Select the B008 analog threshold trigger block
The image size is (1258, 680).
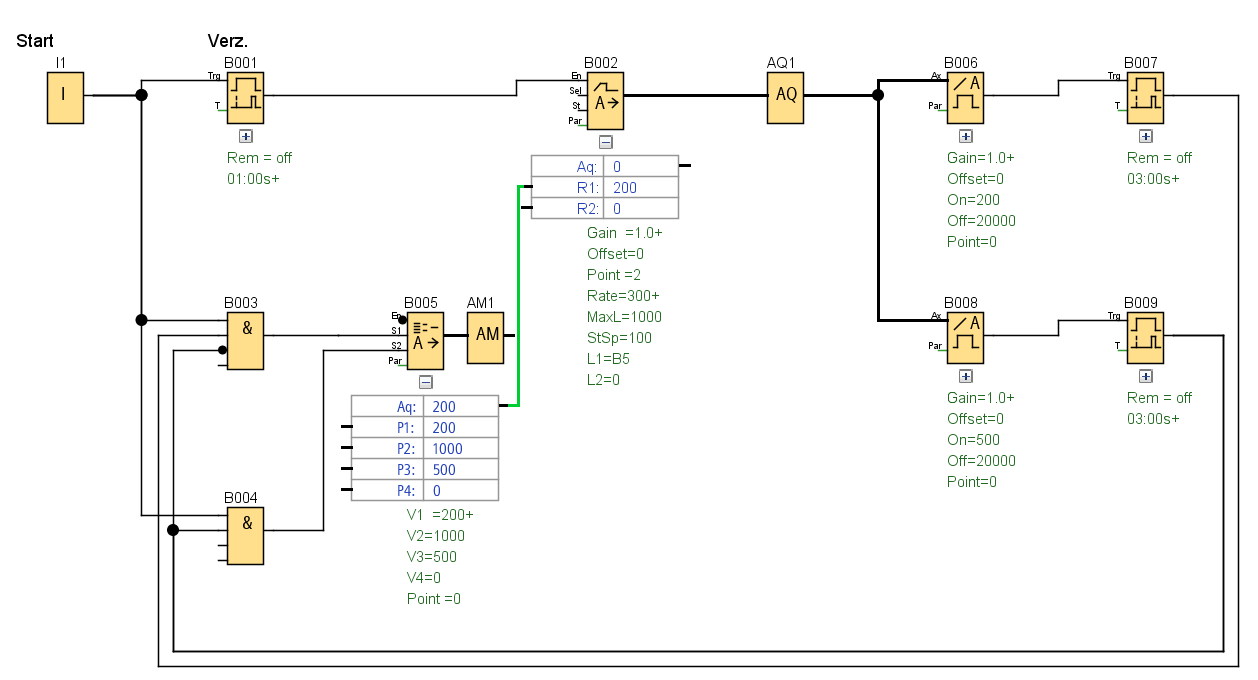click(x=965, y=338)
